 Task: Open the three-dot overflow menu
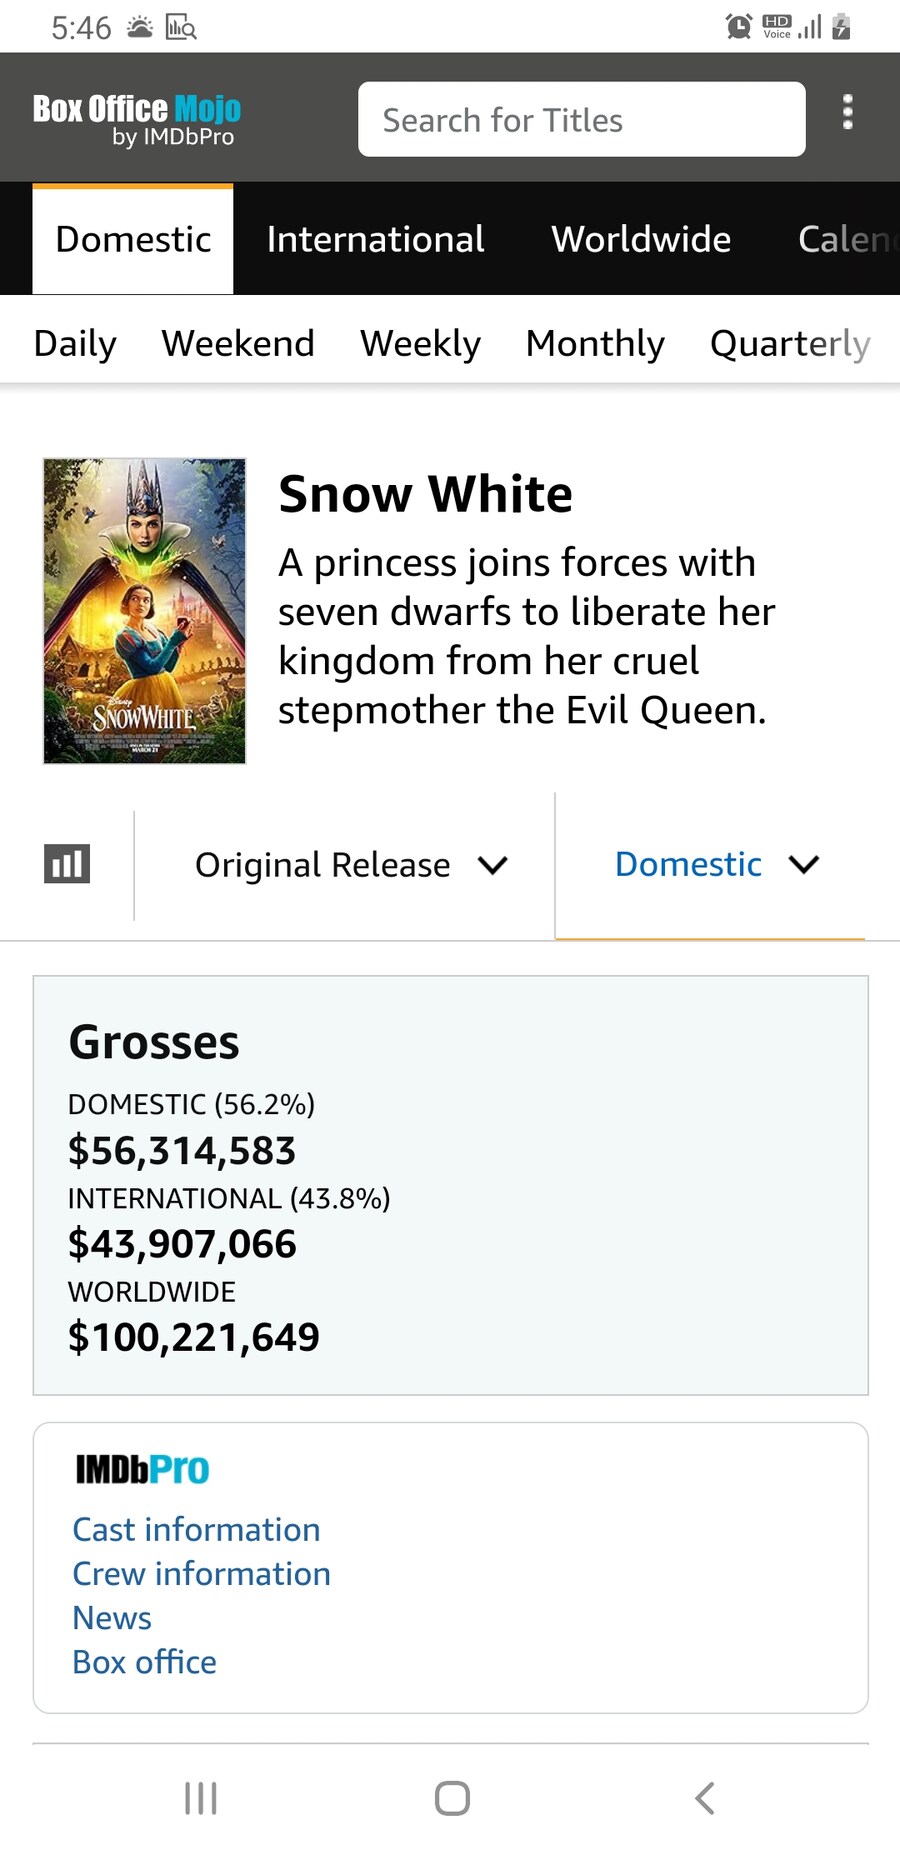[x=847, y=112]
